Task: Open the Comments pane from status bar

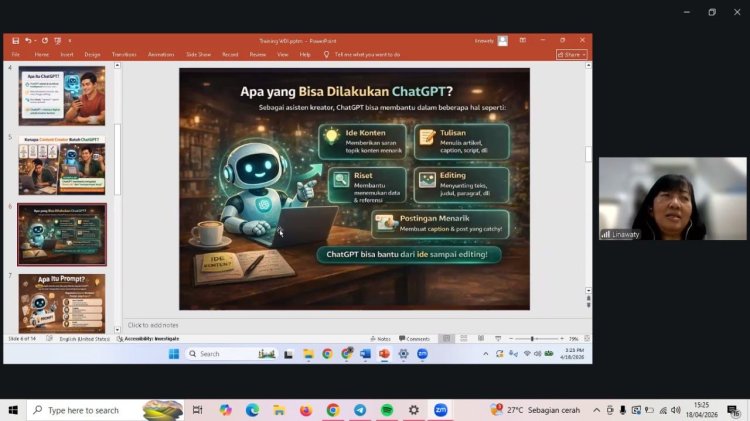Action: pyautogui.click(x=415, y=339)
